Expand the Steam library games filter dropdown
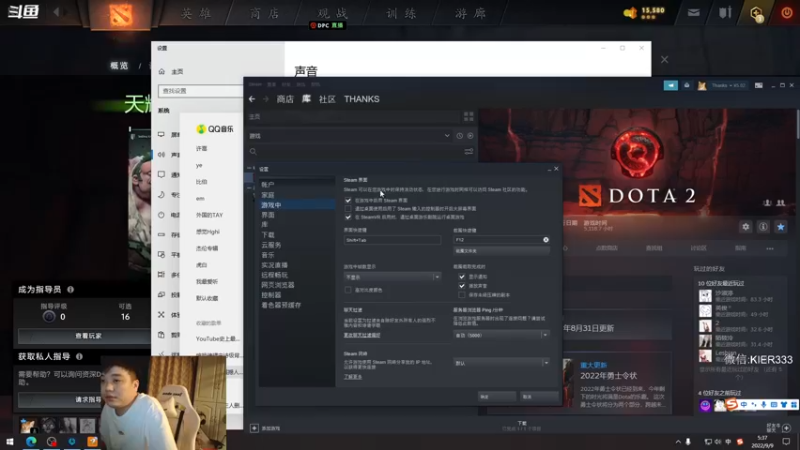The image size is (800, 450). pos(447,136)
